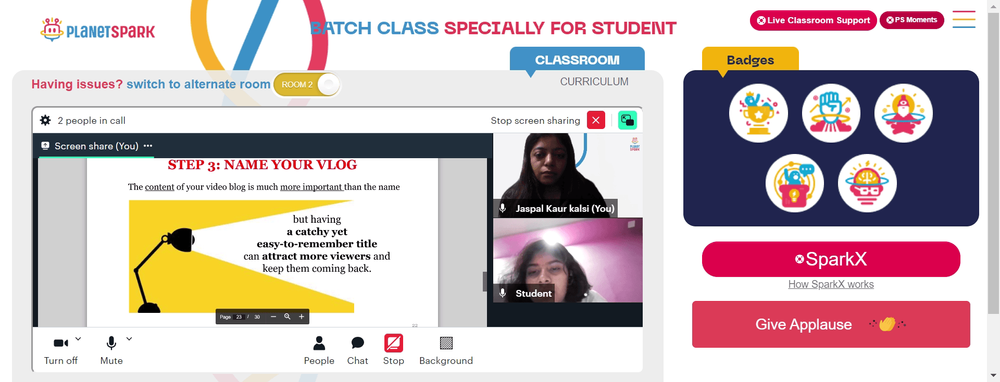Viewport: 1000px width, 382px height.
Task: Open the CURRICULUM tab
Action: pos(594,82)
